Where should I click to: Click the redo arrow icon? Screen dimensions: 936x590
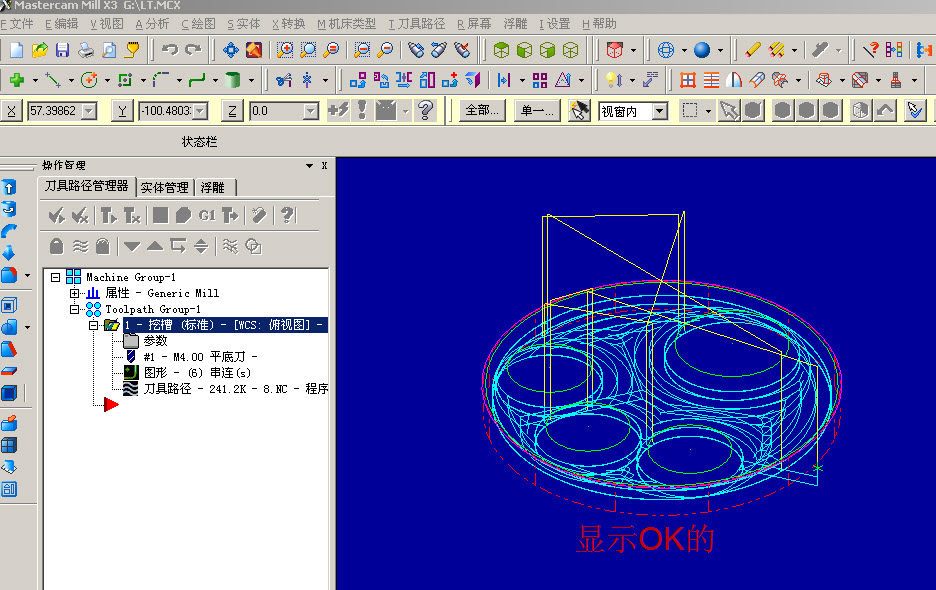click(193, 50)
